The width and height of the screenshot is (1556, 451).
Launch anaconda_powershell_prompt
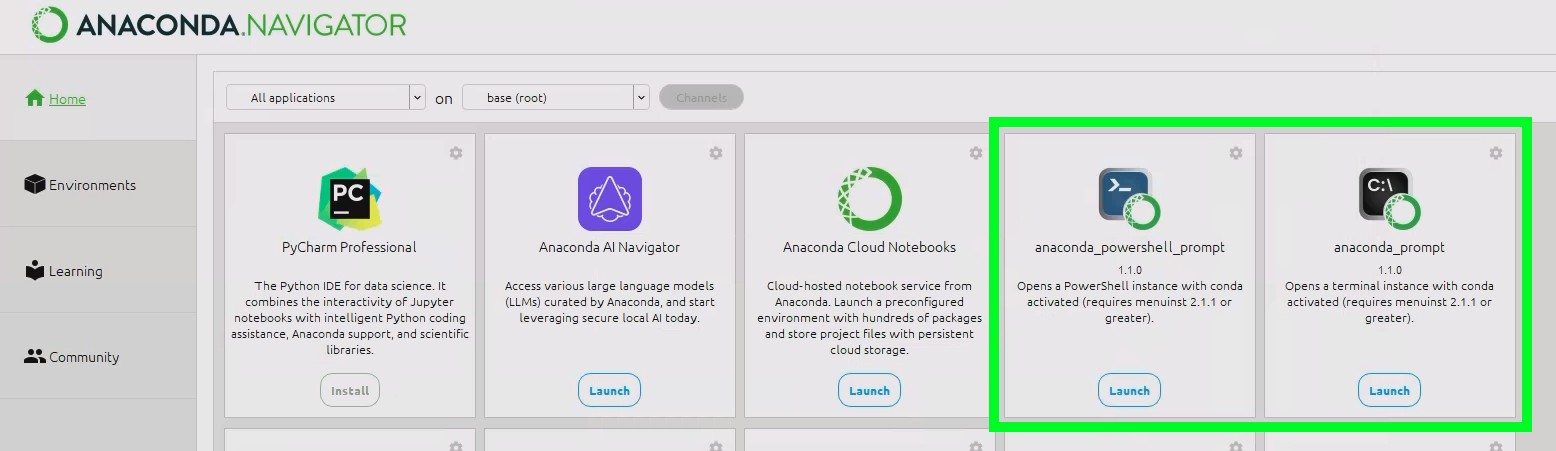pyautogui.click(x=1129, y=391)
